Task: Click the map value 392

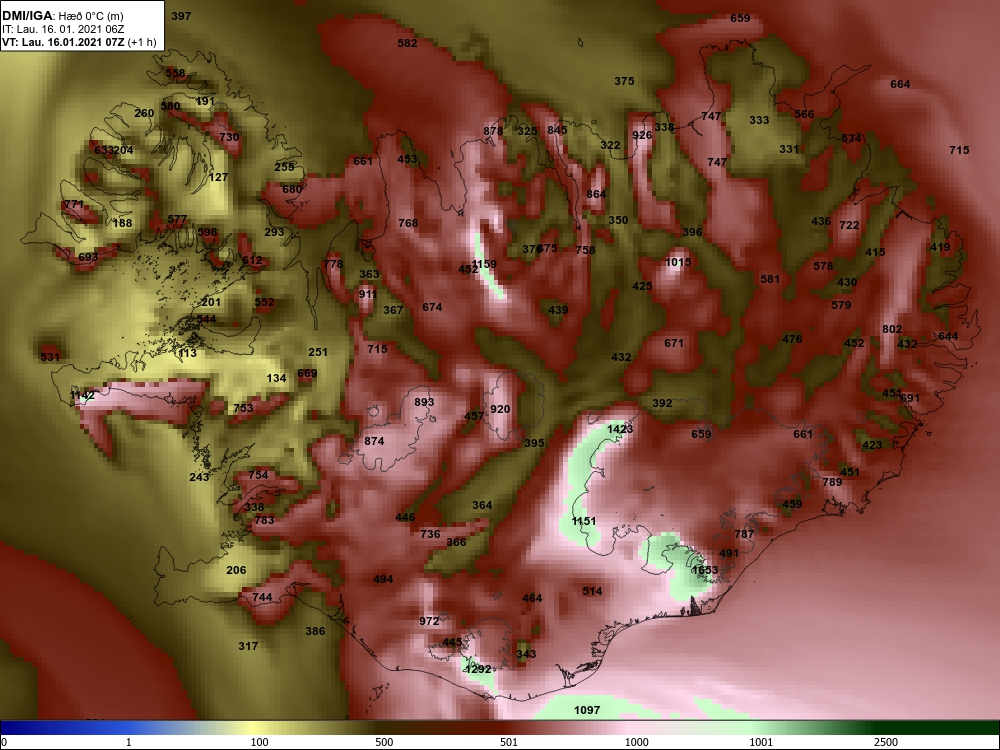Action: 662,403
